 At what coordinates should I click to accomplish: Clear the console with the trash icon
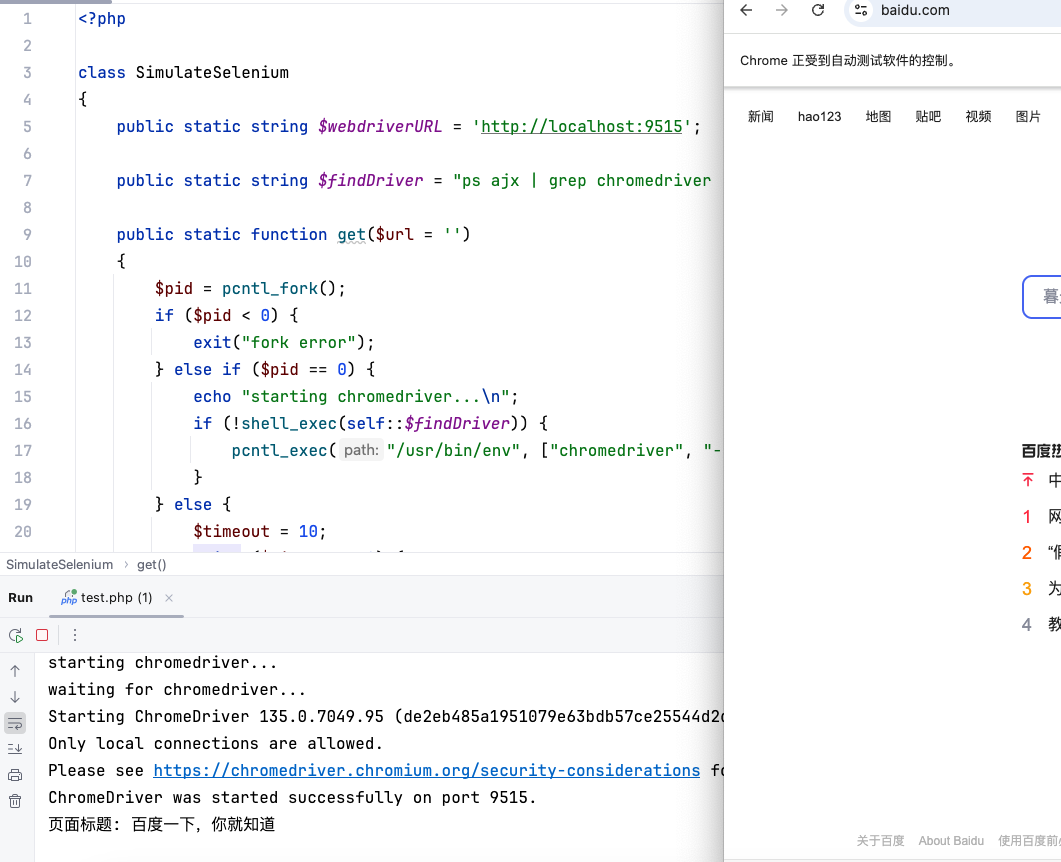click(15, 800)
